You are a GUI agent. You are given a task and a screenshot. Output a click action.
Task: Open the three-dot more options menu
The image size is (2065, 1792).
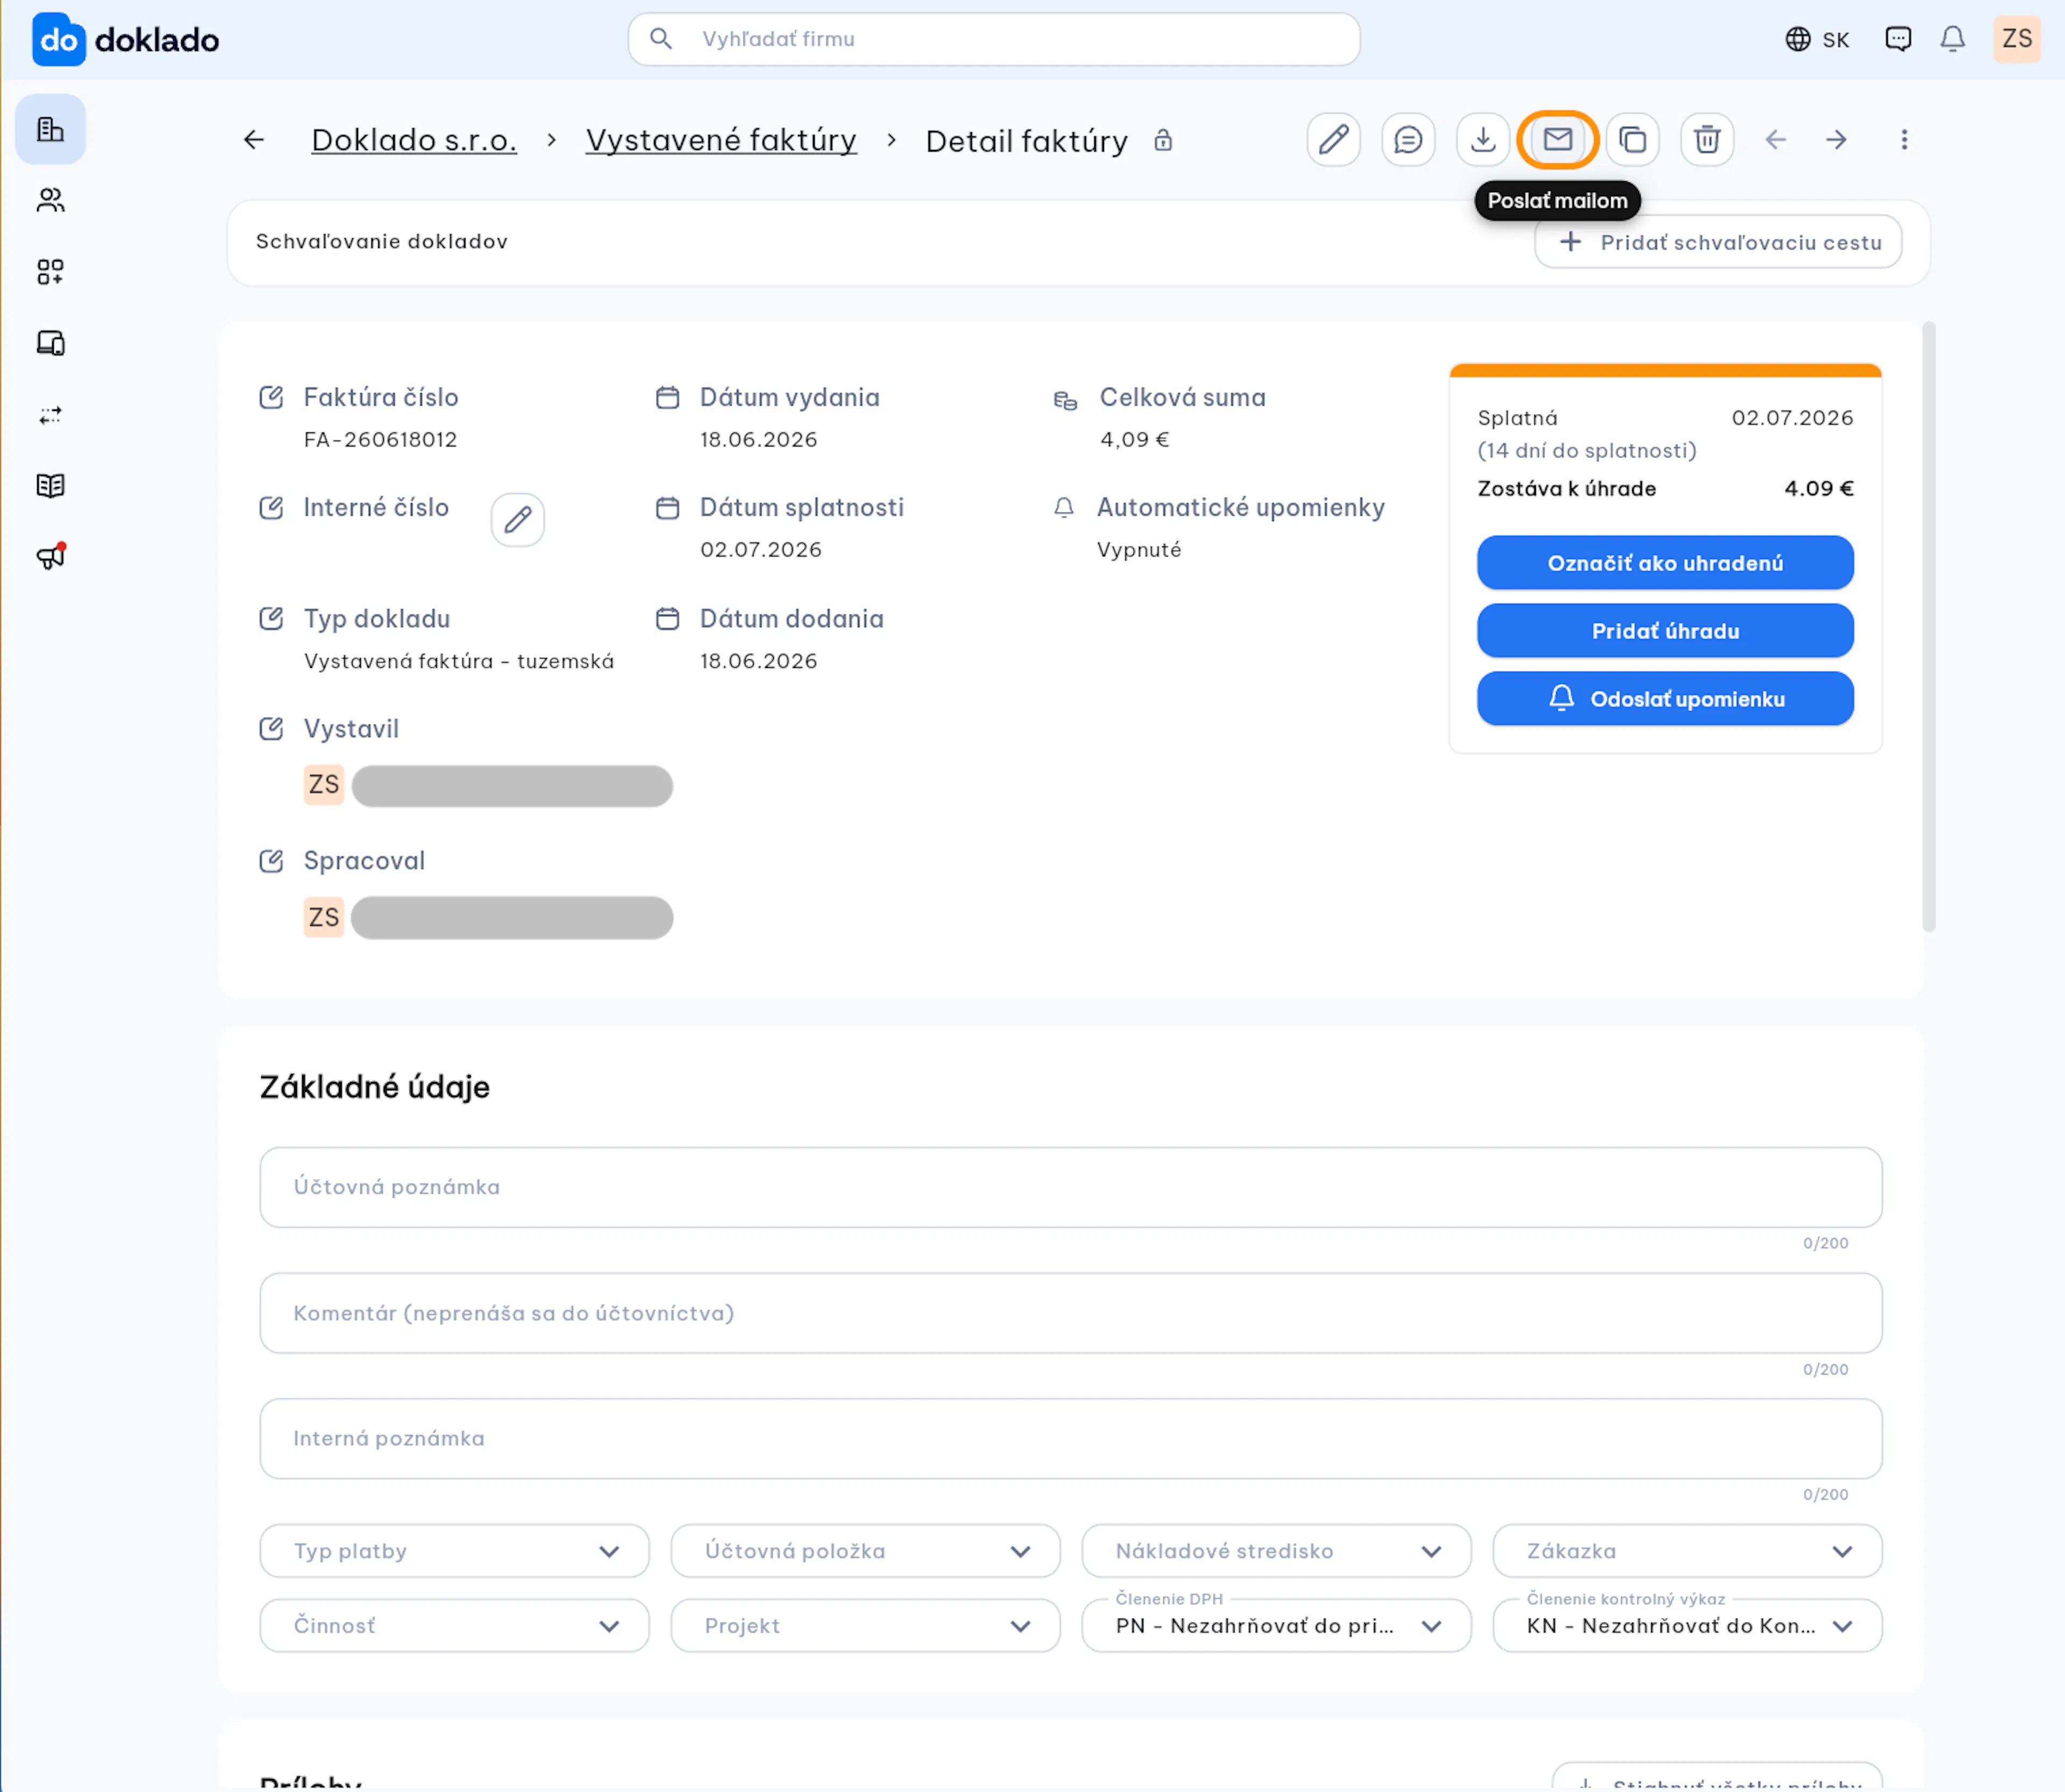[x=1904, y=140]
